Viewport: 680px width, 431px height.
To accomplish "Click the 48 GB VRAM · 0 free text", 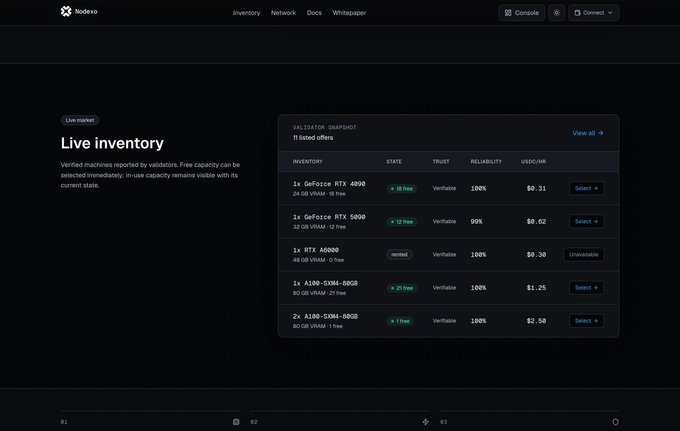I will click(x=318, y=260).
